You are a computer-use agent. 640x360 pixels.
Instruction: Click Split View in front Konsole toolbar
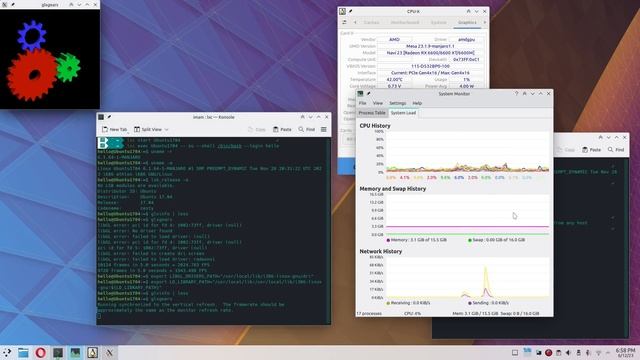click(148, 129)
